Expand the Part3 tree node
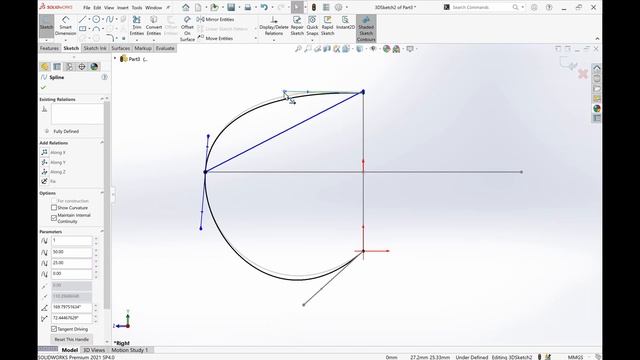The height and width of the screenshot is (360, 640). pyautogui.click(x=115, y=59)
